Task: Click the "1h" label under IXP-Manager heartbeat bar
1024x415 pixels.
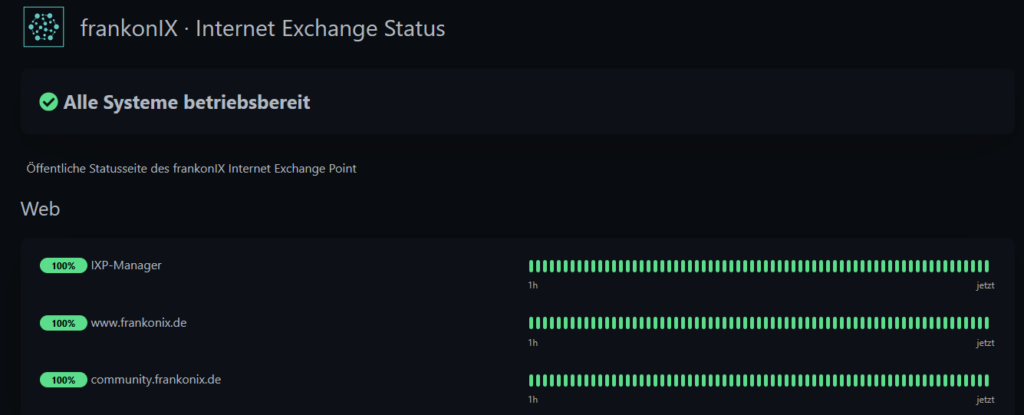Action: tap(533, 286)
